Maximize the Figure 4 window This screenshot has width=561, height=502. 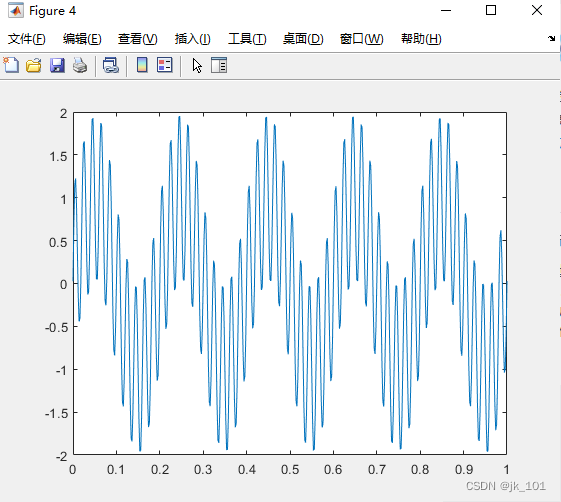(x=491, y=10)
